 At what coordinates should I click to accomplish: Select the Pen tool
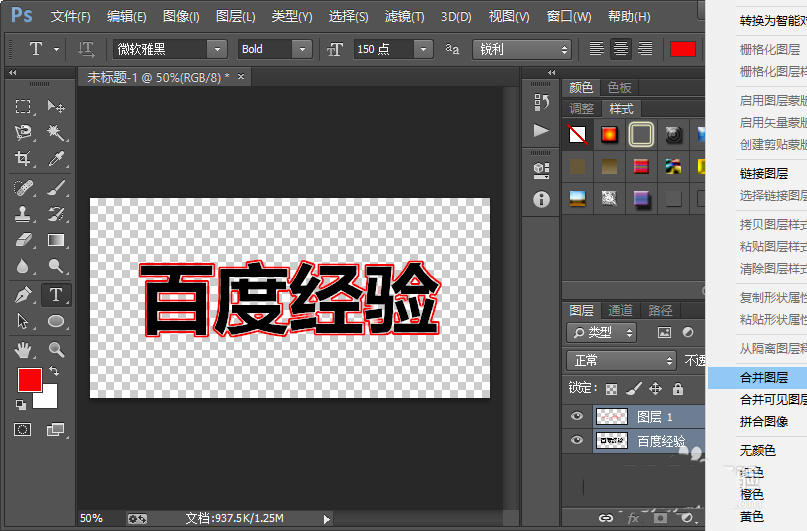click(x=23, y=295)
